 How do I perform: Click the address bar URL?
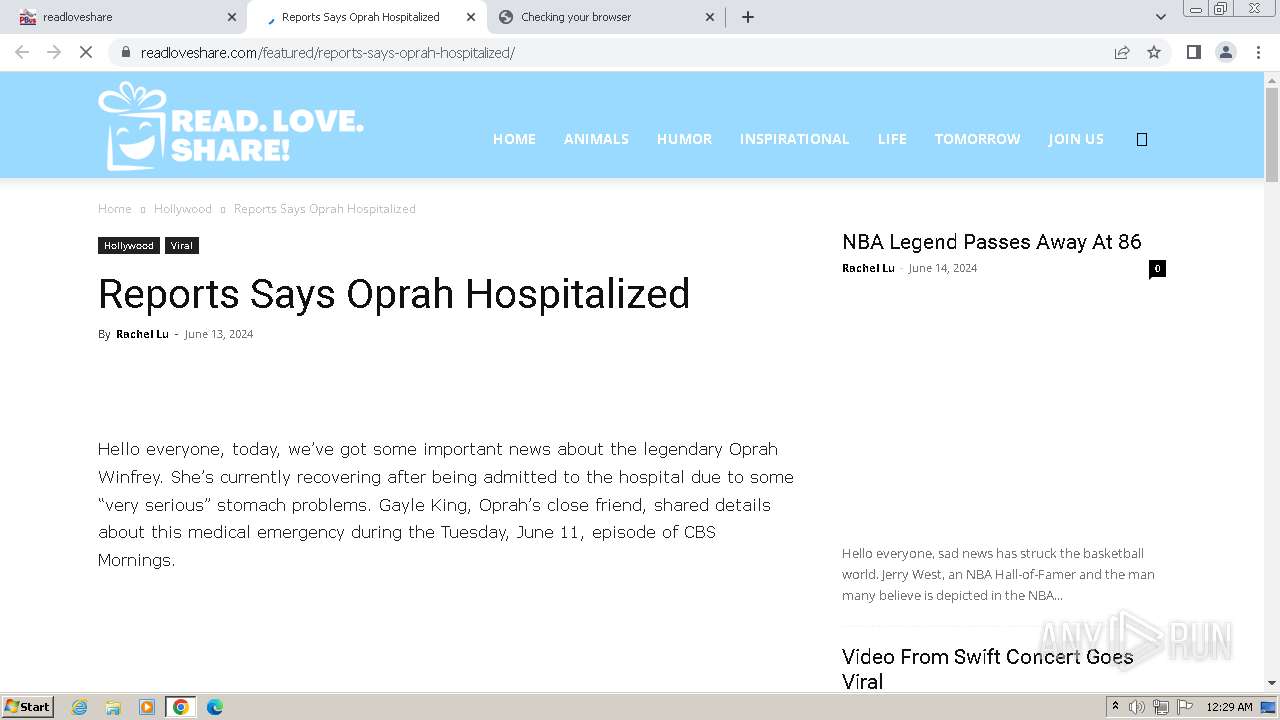click(328, 53)
